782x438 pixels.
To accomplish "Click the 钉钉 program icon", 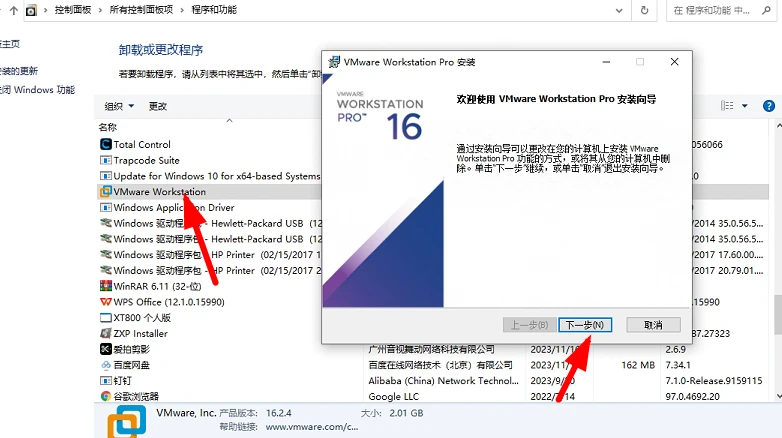I will coord(106,381).
